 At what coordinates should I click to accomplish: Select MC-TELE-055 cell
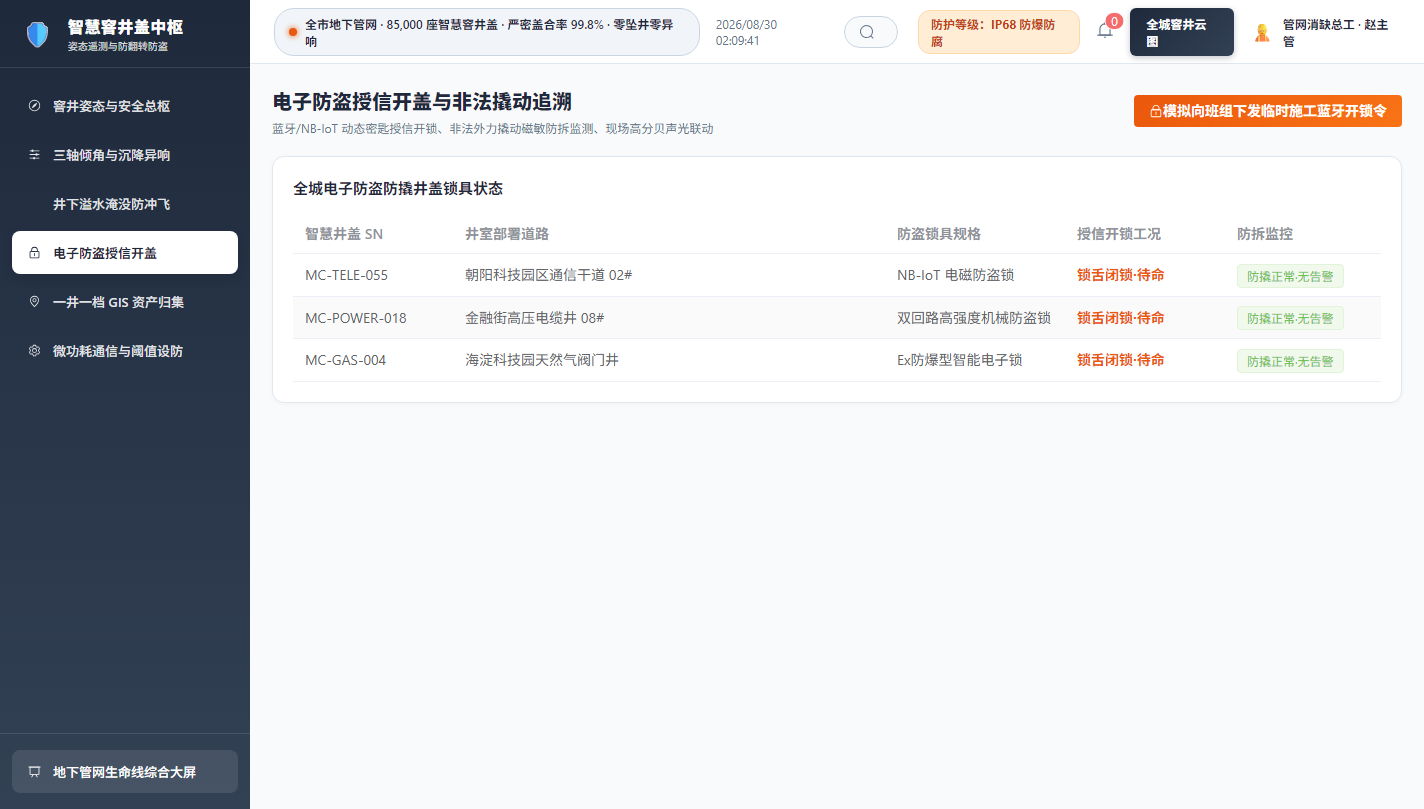[x=347, y=275]
